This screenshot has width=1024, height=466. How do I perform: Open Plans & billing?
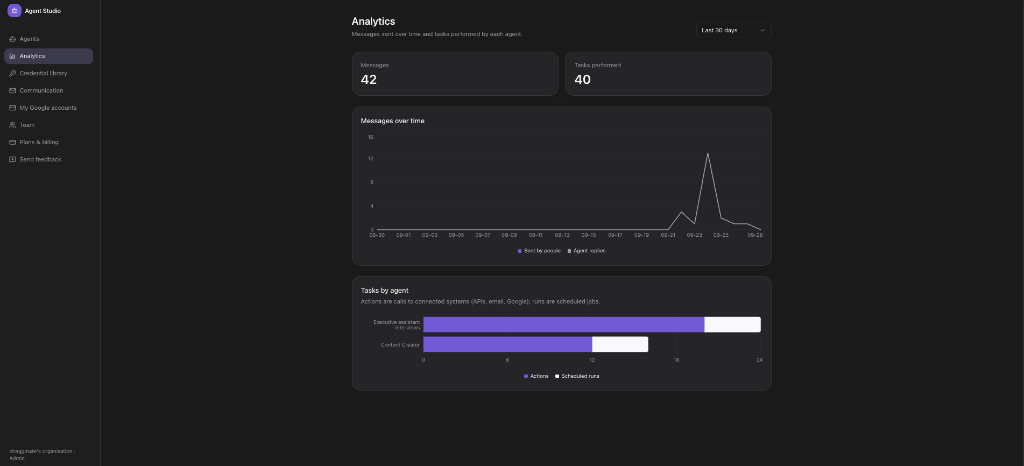pyautogui.click(x=48, y=142)
